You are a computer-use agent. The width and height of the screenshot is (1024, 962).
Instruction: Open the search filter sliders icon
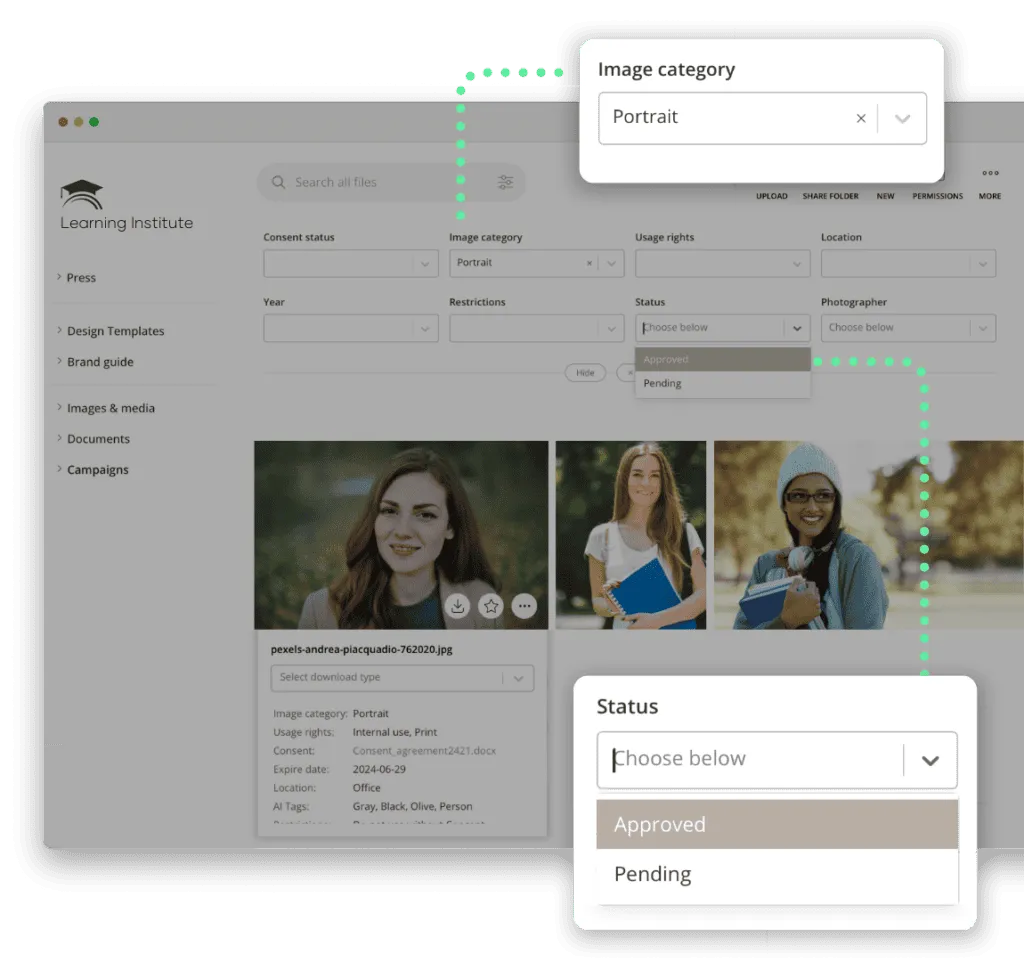click(x=505, y=182)
